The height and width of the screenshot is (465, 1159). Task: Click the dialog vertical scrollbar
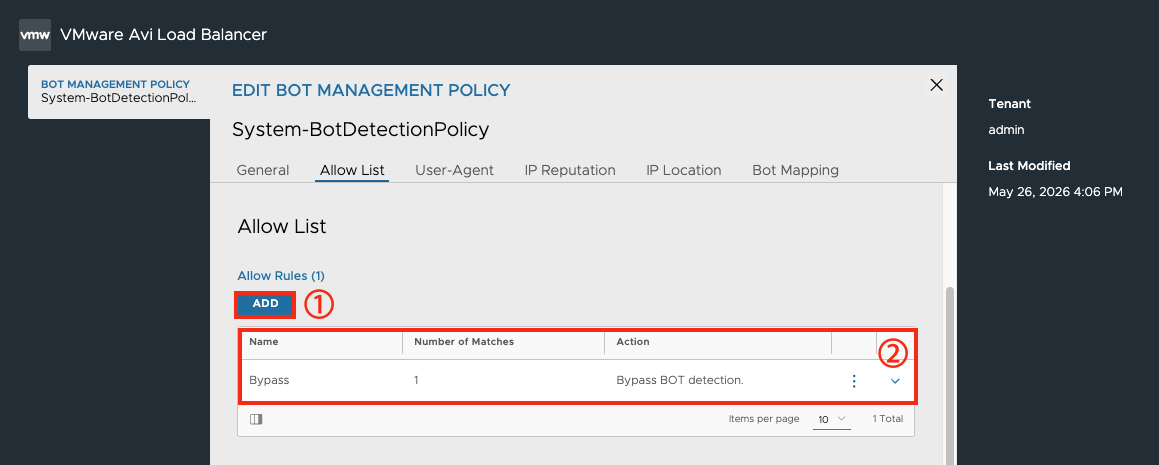pos(950,376)
